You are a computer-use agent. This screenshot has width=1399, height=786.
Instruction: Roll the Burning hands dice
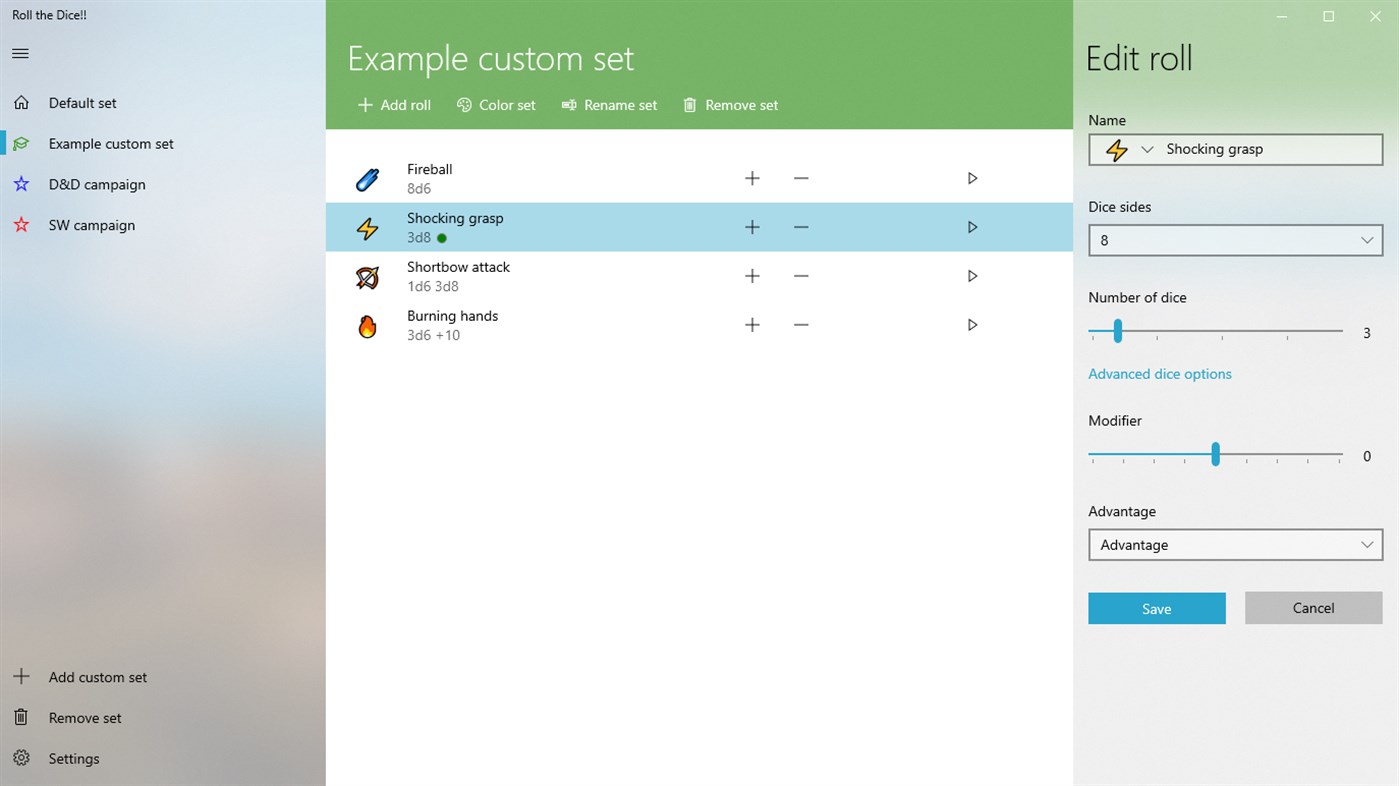click(x=972, y=326)
